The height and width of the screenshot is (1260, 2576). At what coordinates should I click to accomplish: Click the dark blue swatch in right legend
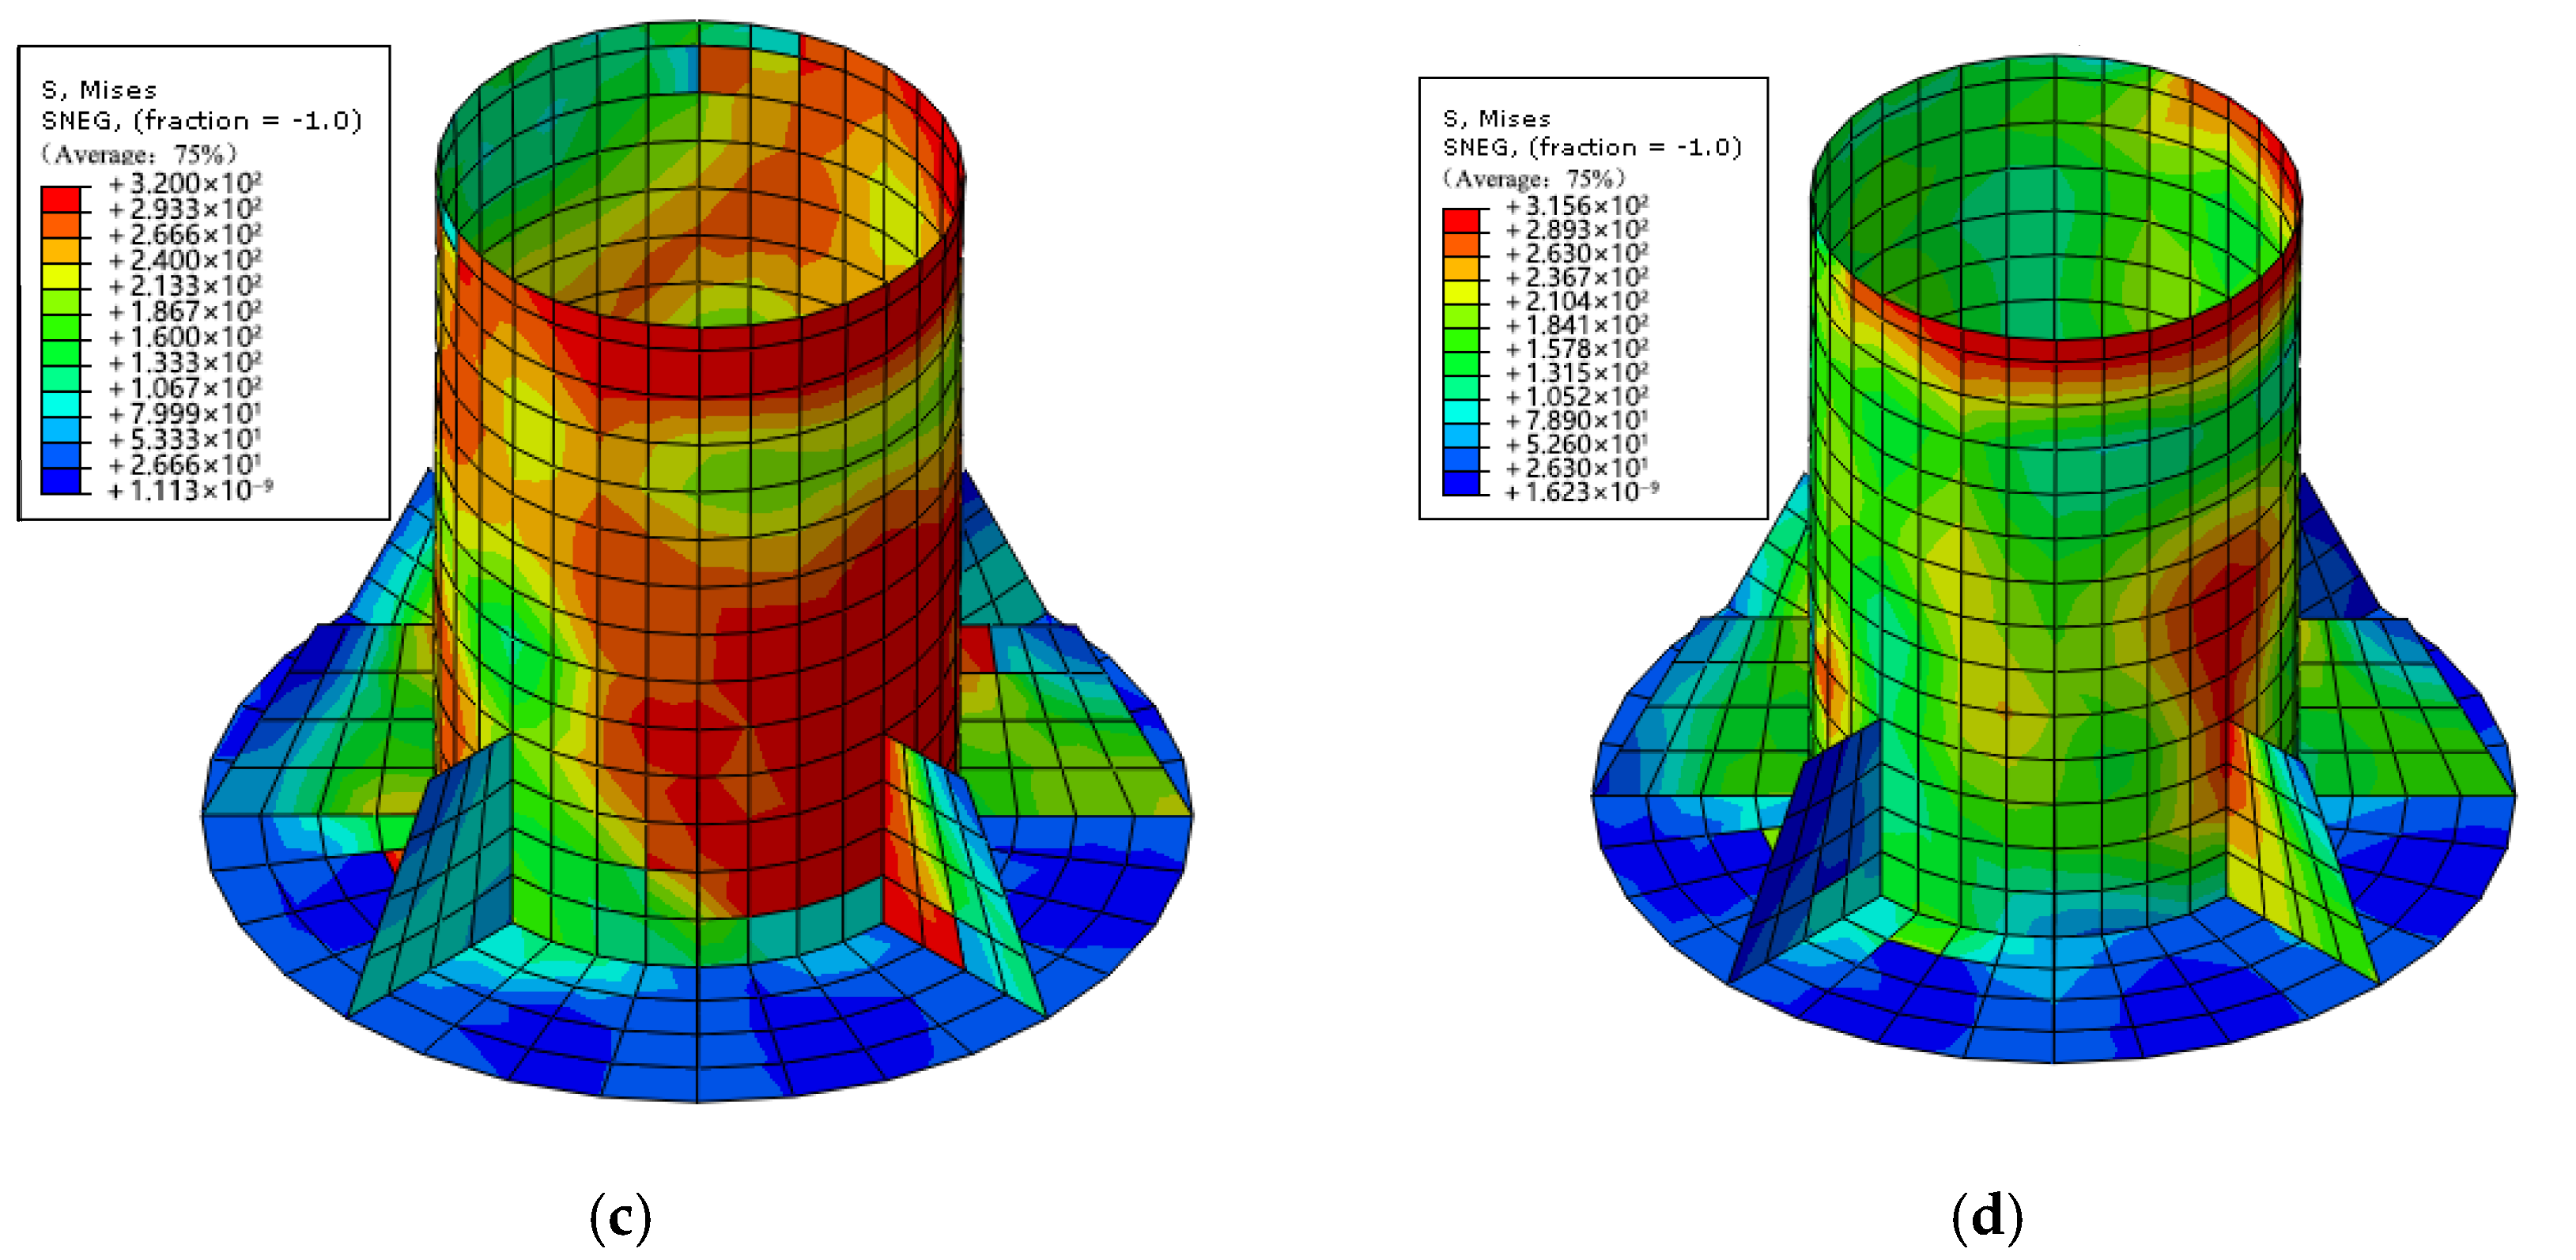(1460, 482)
